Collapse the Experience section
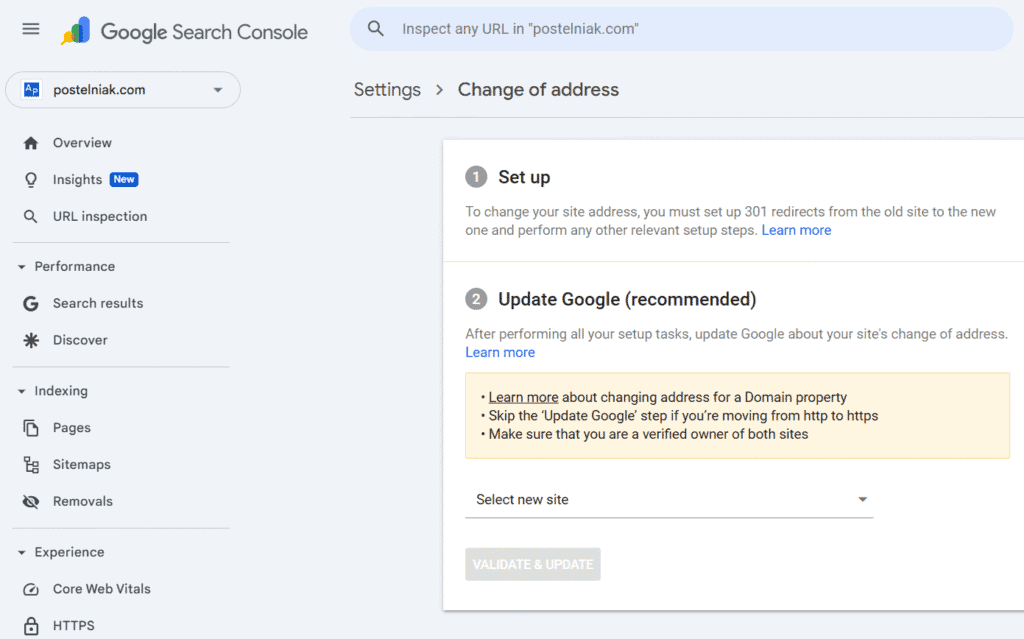 (x=22, y=553)
